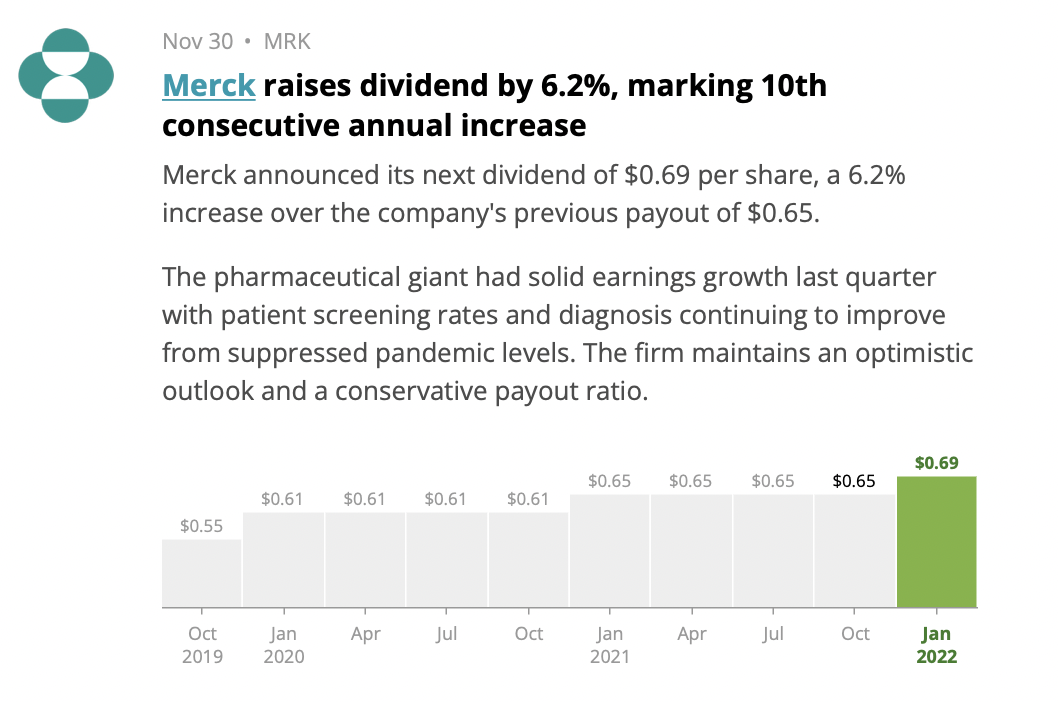Click the Oct 2020 $0.61 bar
Screen dimensions: 1058x702
[528, 560]
